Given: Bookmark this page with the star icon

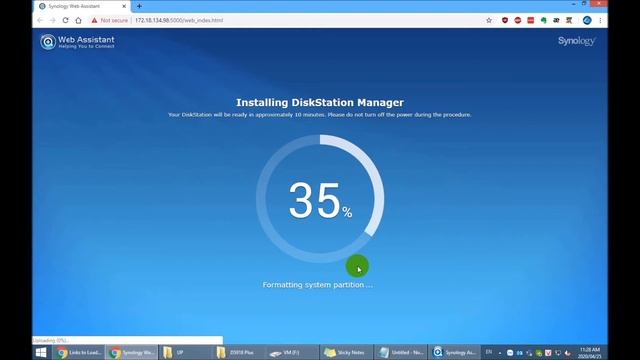Looking at the screenshot, I should tap(489, 20).
